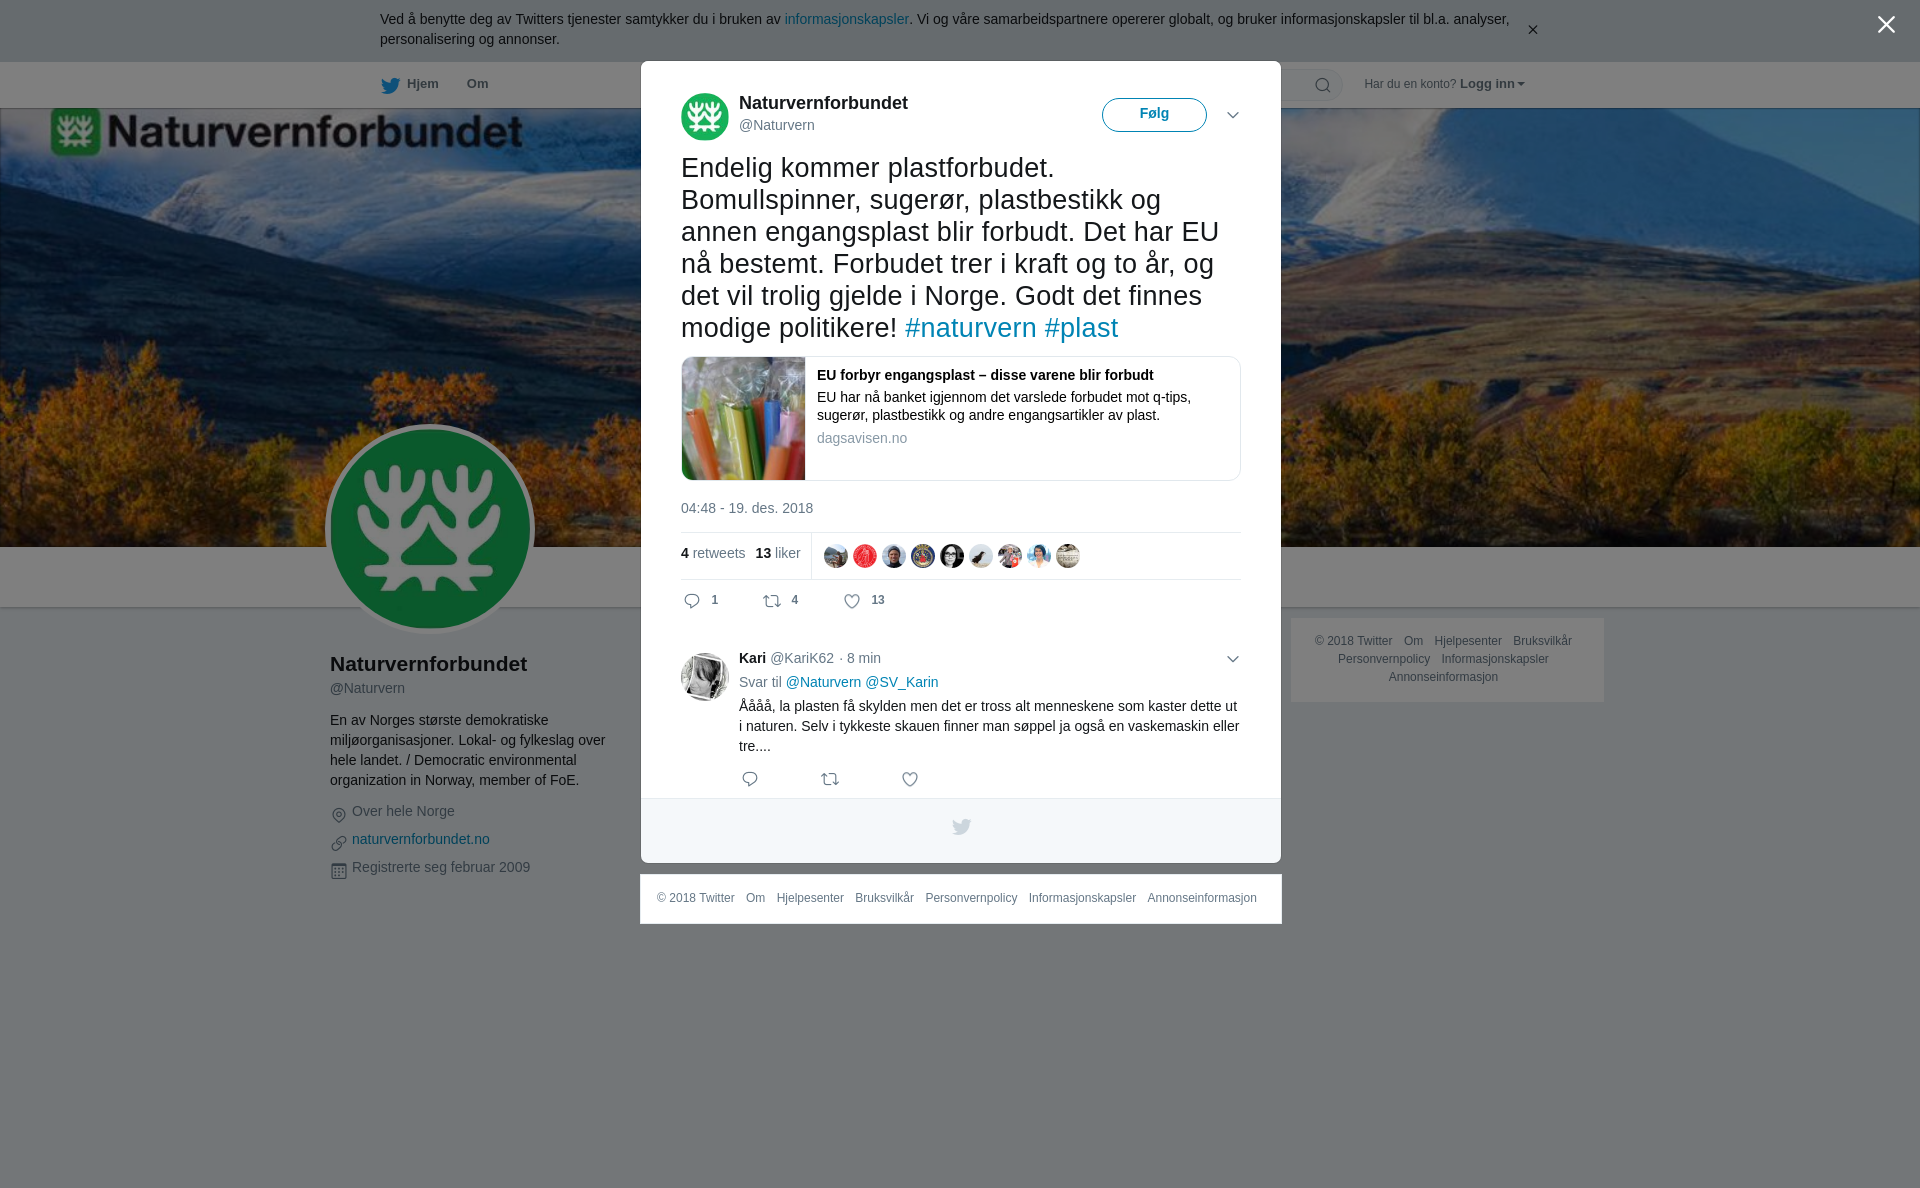Retweet Kari's reply
This screenshot has width=1920, height=1188.
pos(830,779)
